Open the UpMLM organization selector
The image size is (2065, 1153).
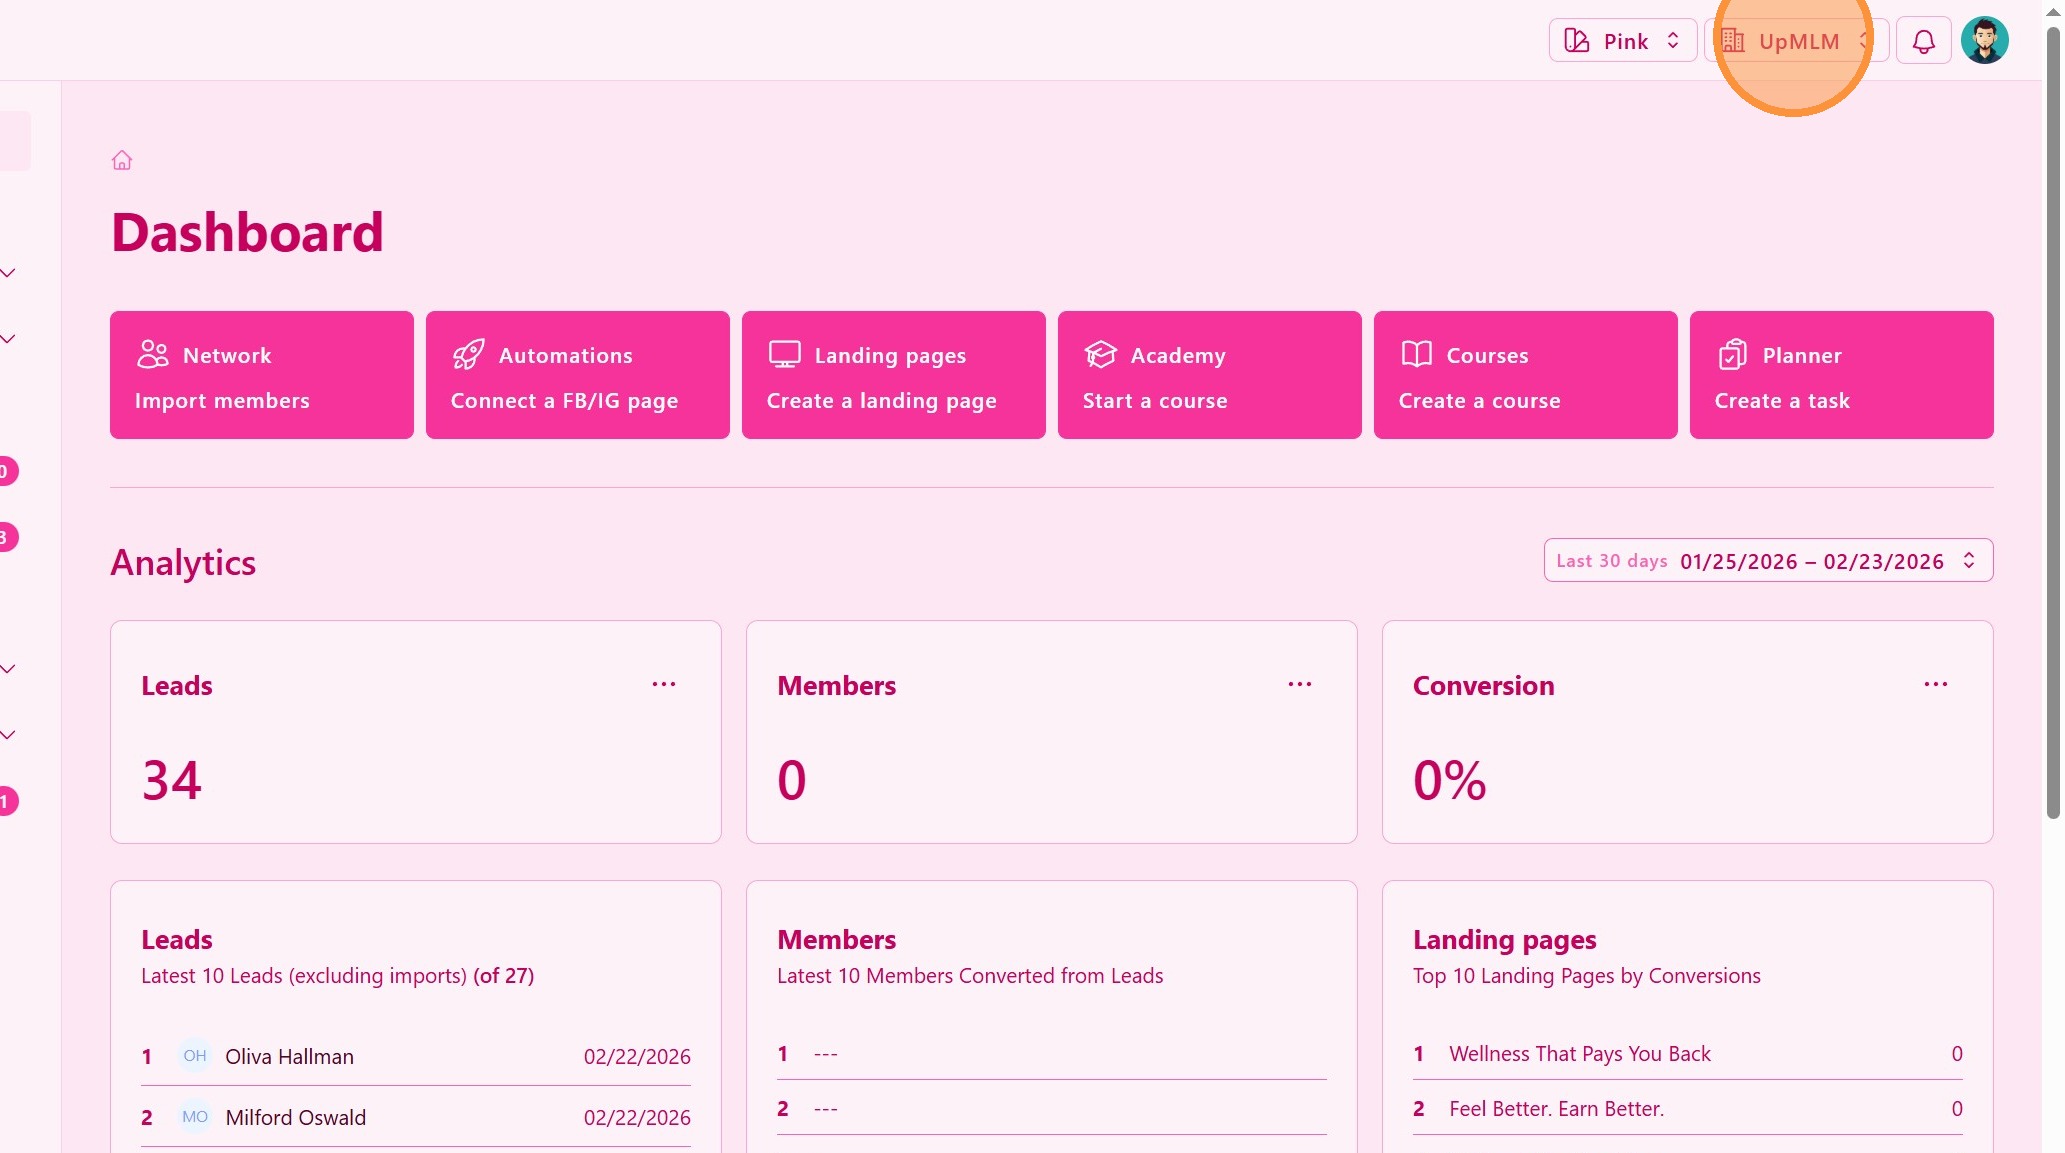tap(1796, 41)
